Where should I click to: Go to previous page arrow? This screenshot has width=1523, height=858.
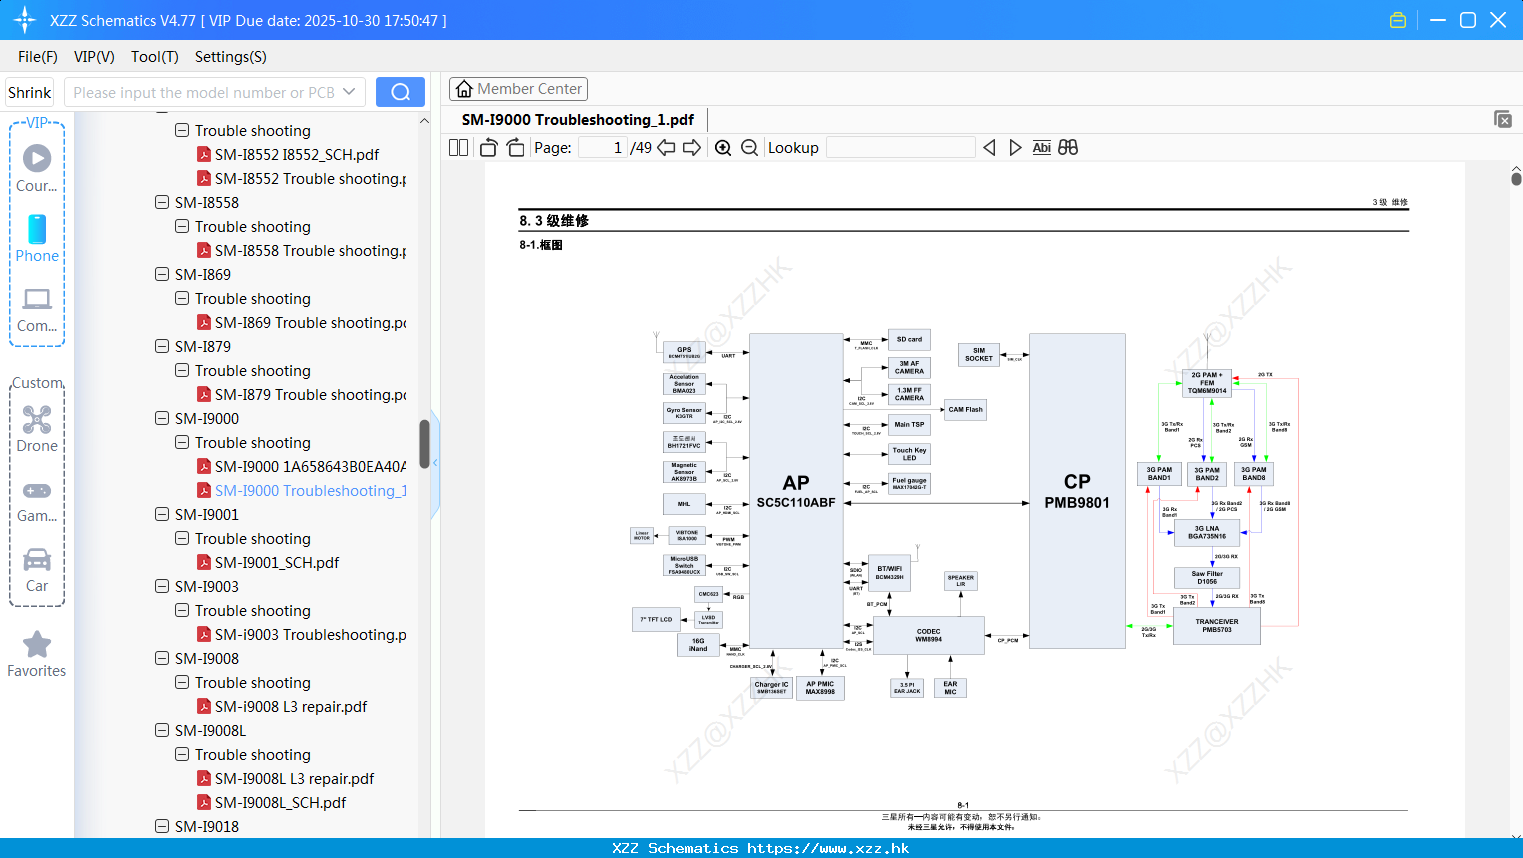[666, 147]
